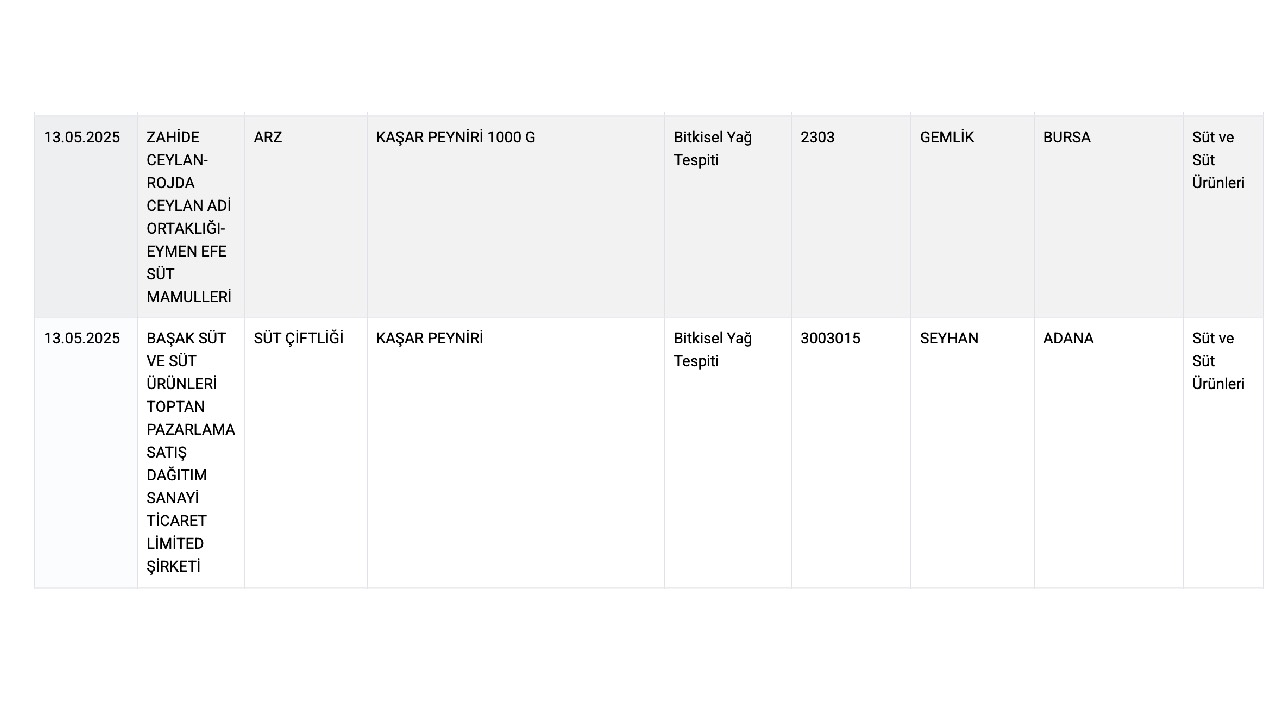Click the SÜT ÇİFTLİĞİ brand cell
This screenshot has height=720, width=1280.
click(305, 452)
